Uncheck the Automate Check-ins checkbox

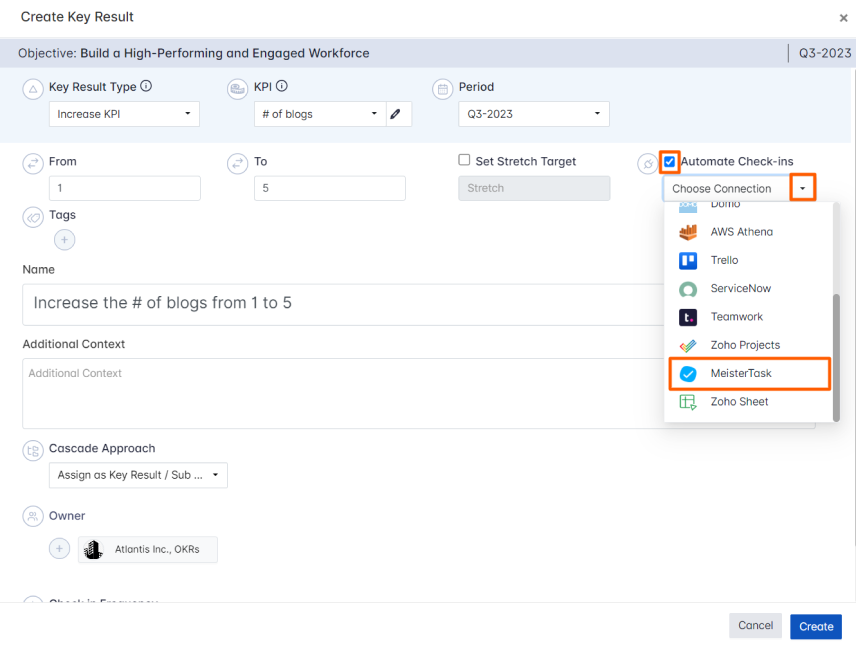pos(669,162)
